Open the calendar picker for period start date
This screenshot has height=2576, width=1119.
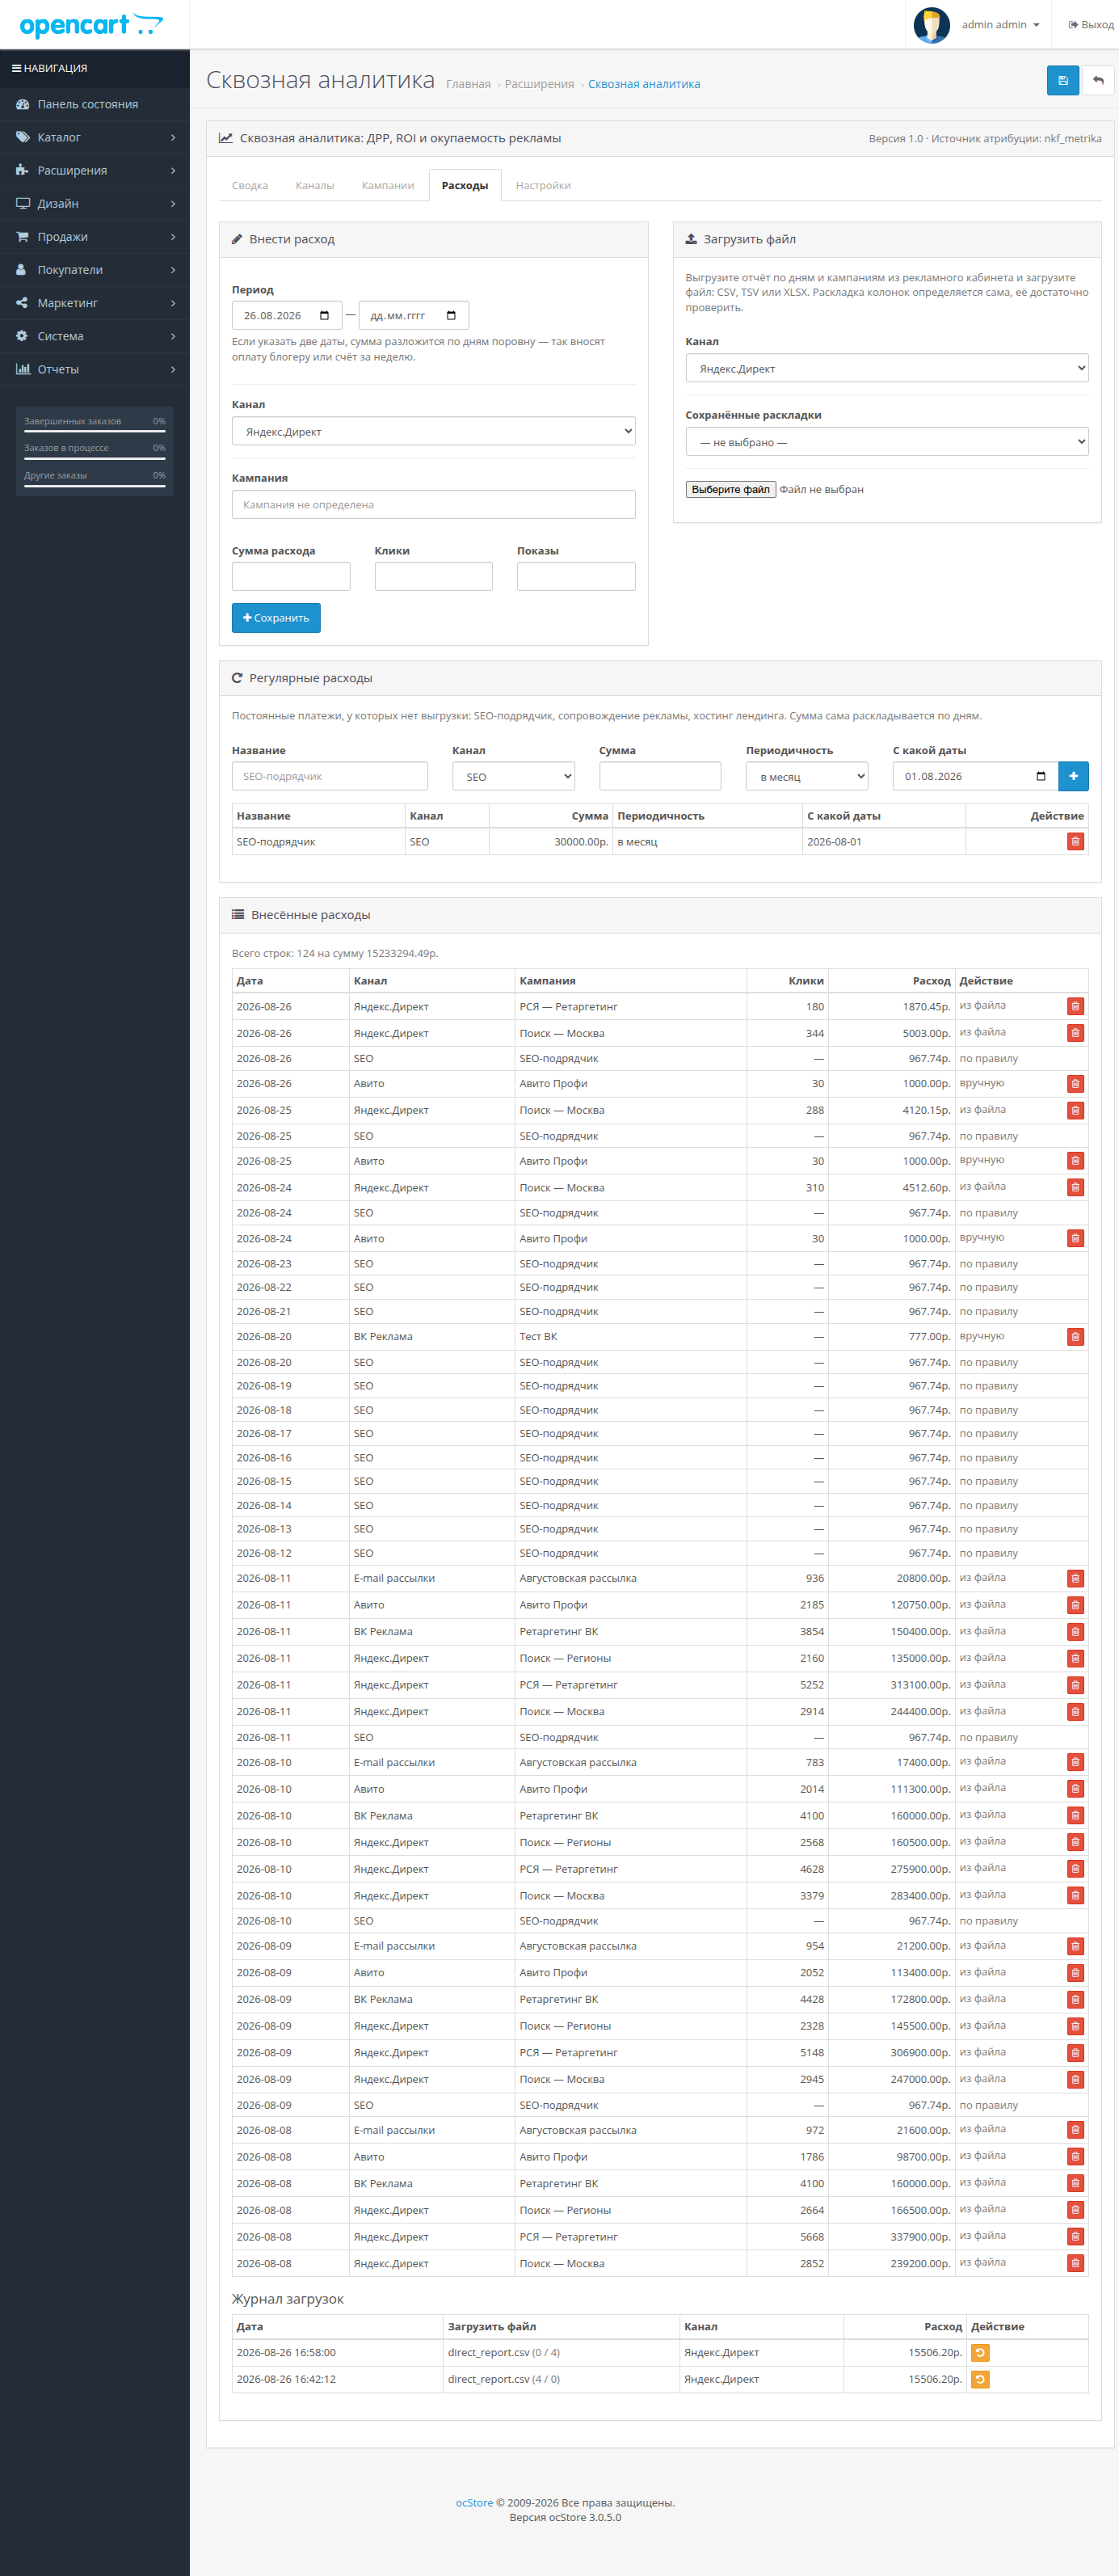(324, 316)
